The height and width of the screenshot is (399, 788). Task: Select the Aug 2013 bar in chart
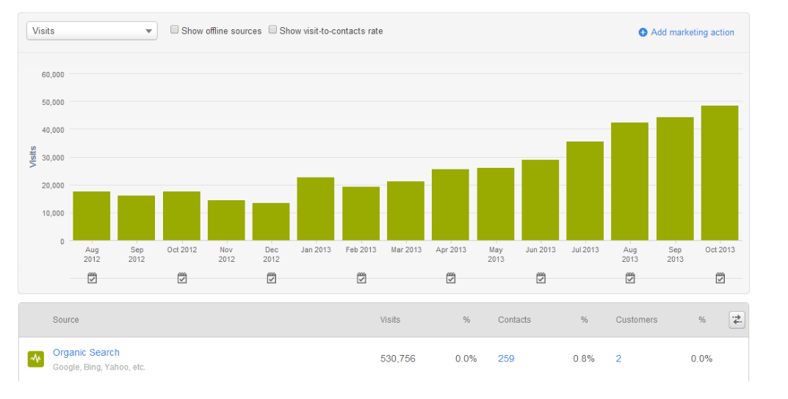pos(630,181)
